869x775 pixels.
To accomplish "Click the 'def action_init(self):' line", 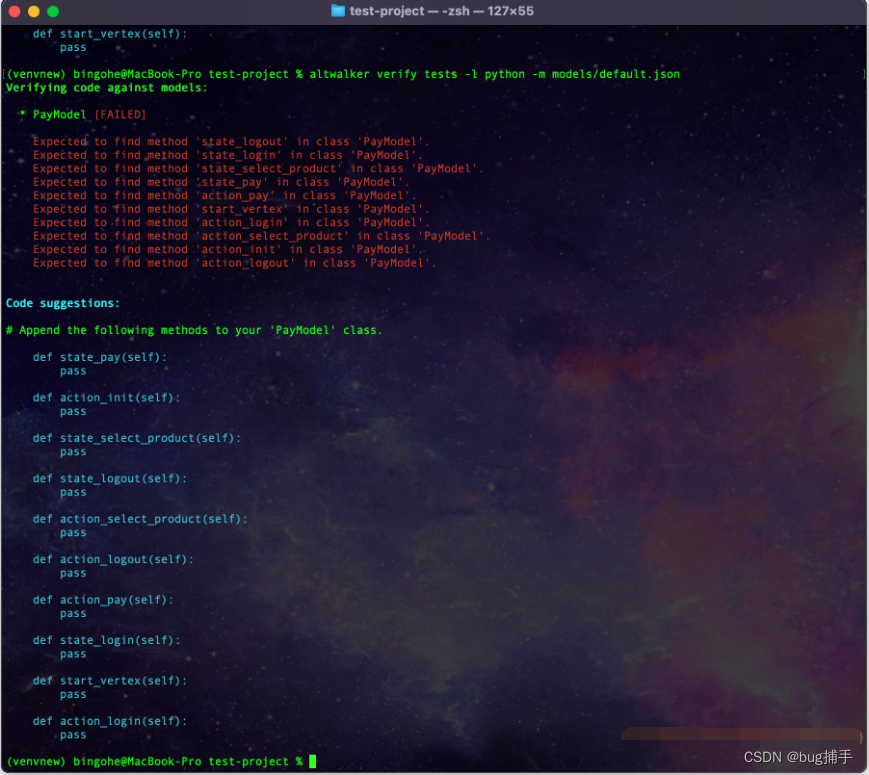I will [x=106, y=398].
